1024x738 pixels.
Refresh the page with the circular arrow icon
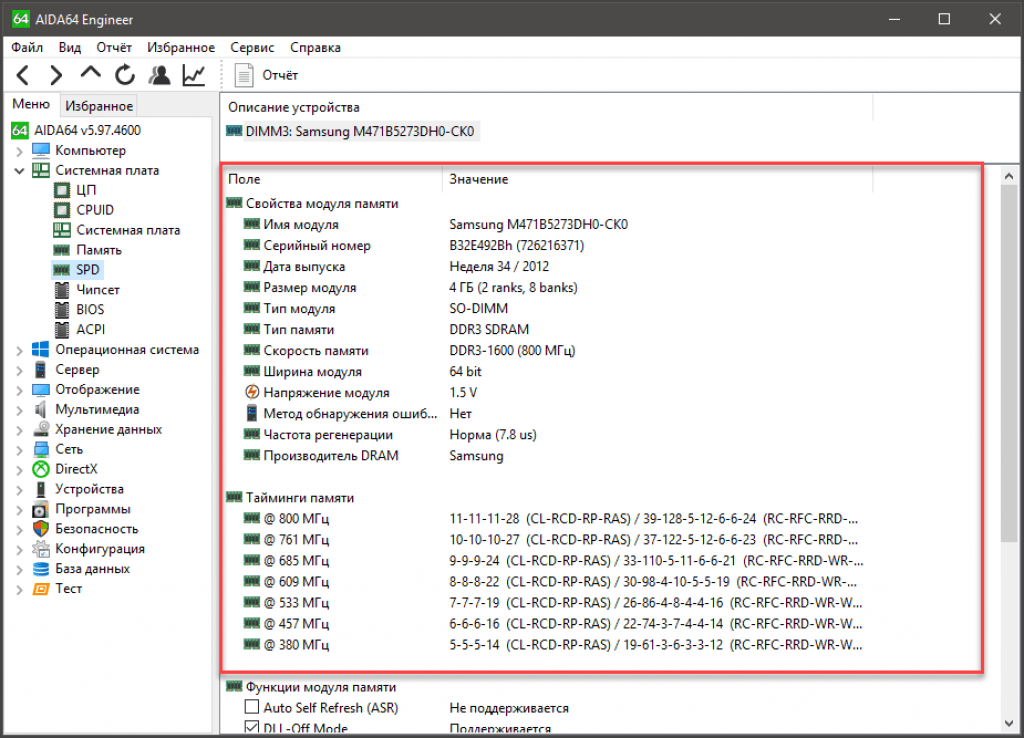pos(125,76)
